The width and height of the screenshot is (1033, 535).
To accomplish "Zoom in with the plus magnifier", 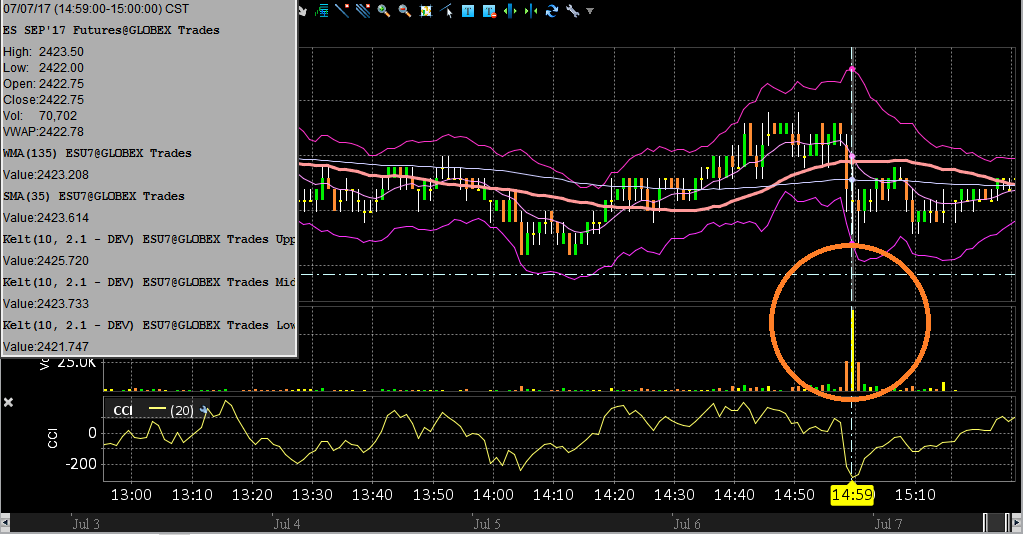I will pos(384,11).
